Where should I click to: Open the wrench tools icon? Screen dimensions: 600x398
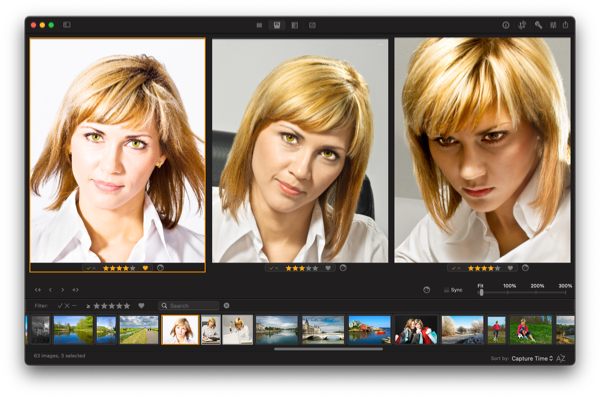pyautogui.click(x=538, y=25)
